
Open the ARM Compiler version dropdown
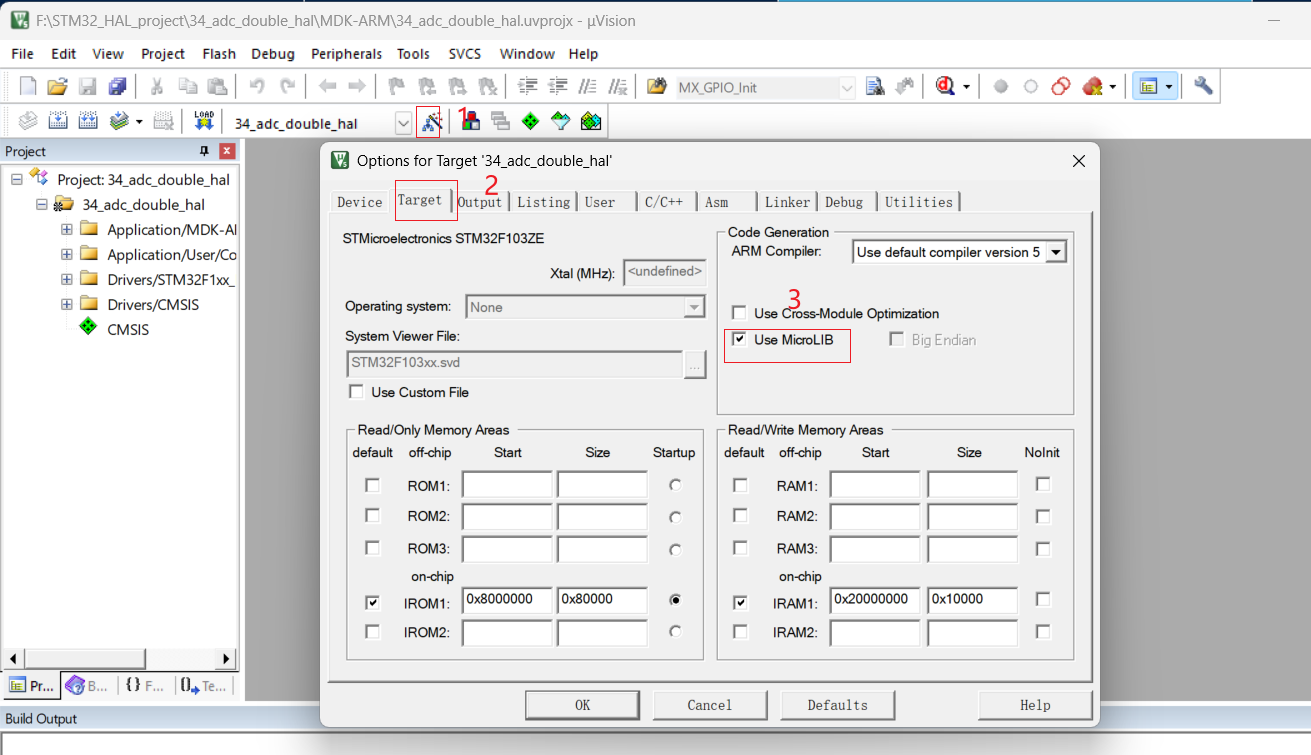click(1055, 252)
